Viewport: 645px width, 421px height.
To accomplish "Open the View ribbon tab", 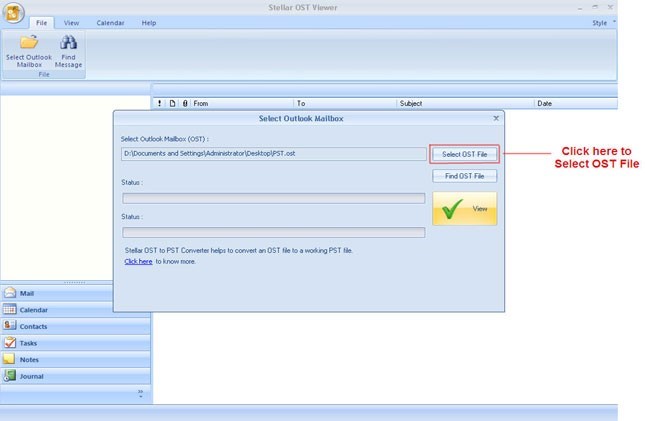I will [71, 23].
